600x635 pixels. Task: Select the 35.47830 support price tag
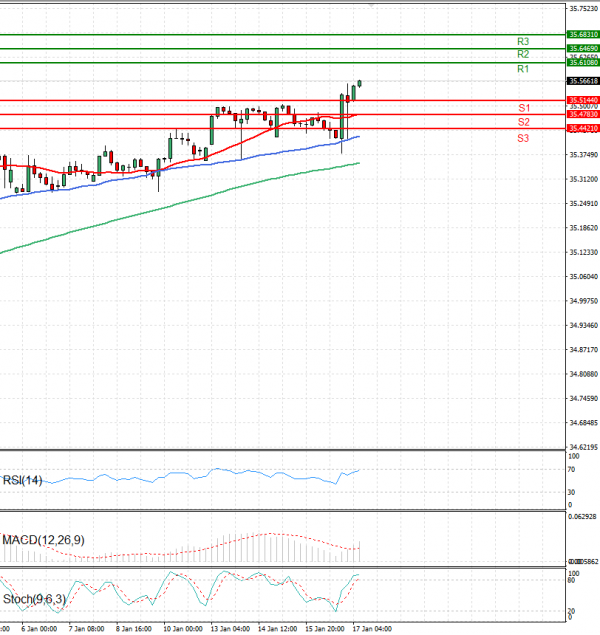tap(583, 115)
